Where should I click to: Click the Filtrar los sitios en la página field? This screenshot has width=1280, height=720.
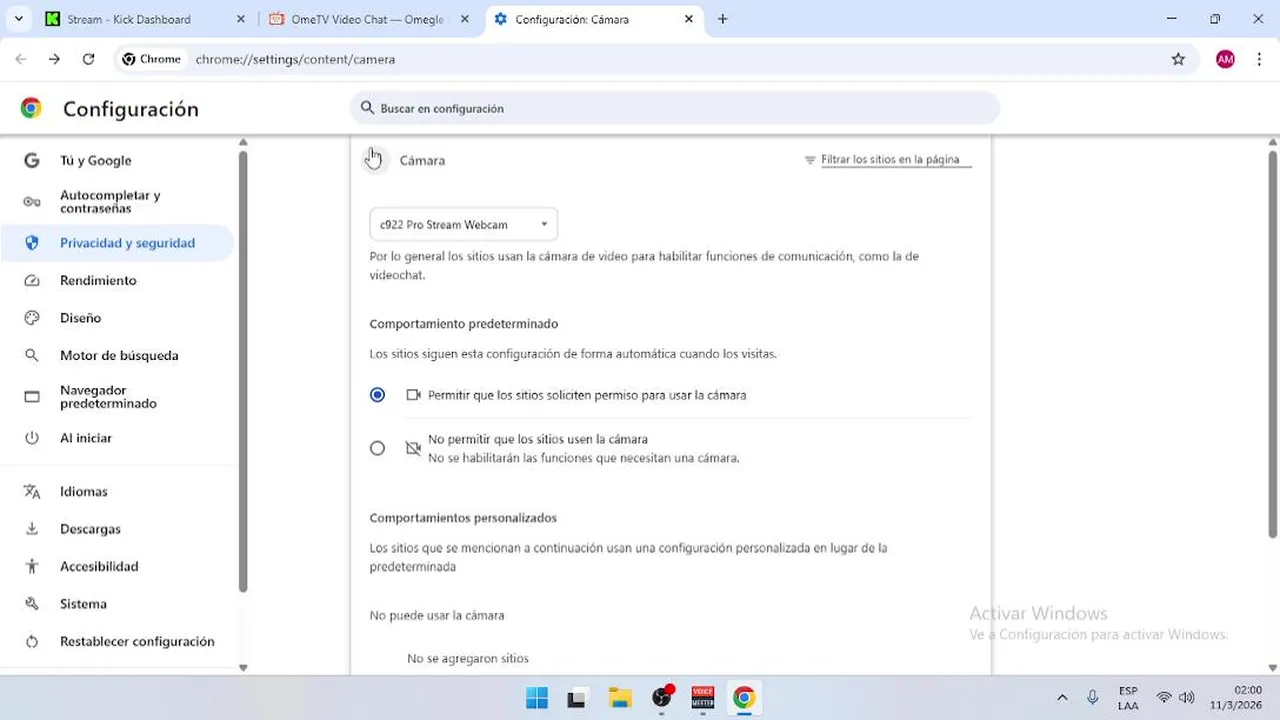click(895, 160)
